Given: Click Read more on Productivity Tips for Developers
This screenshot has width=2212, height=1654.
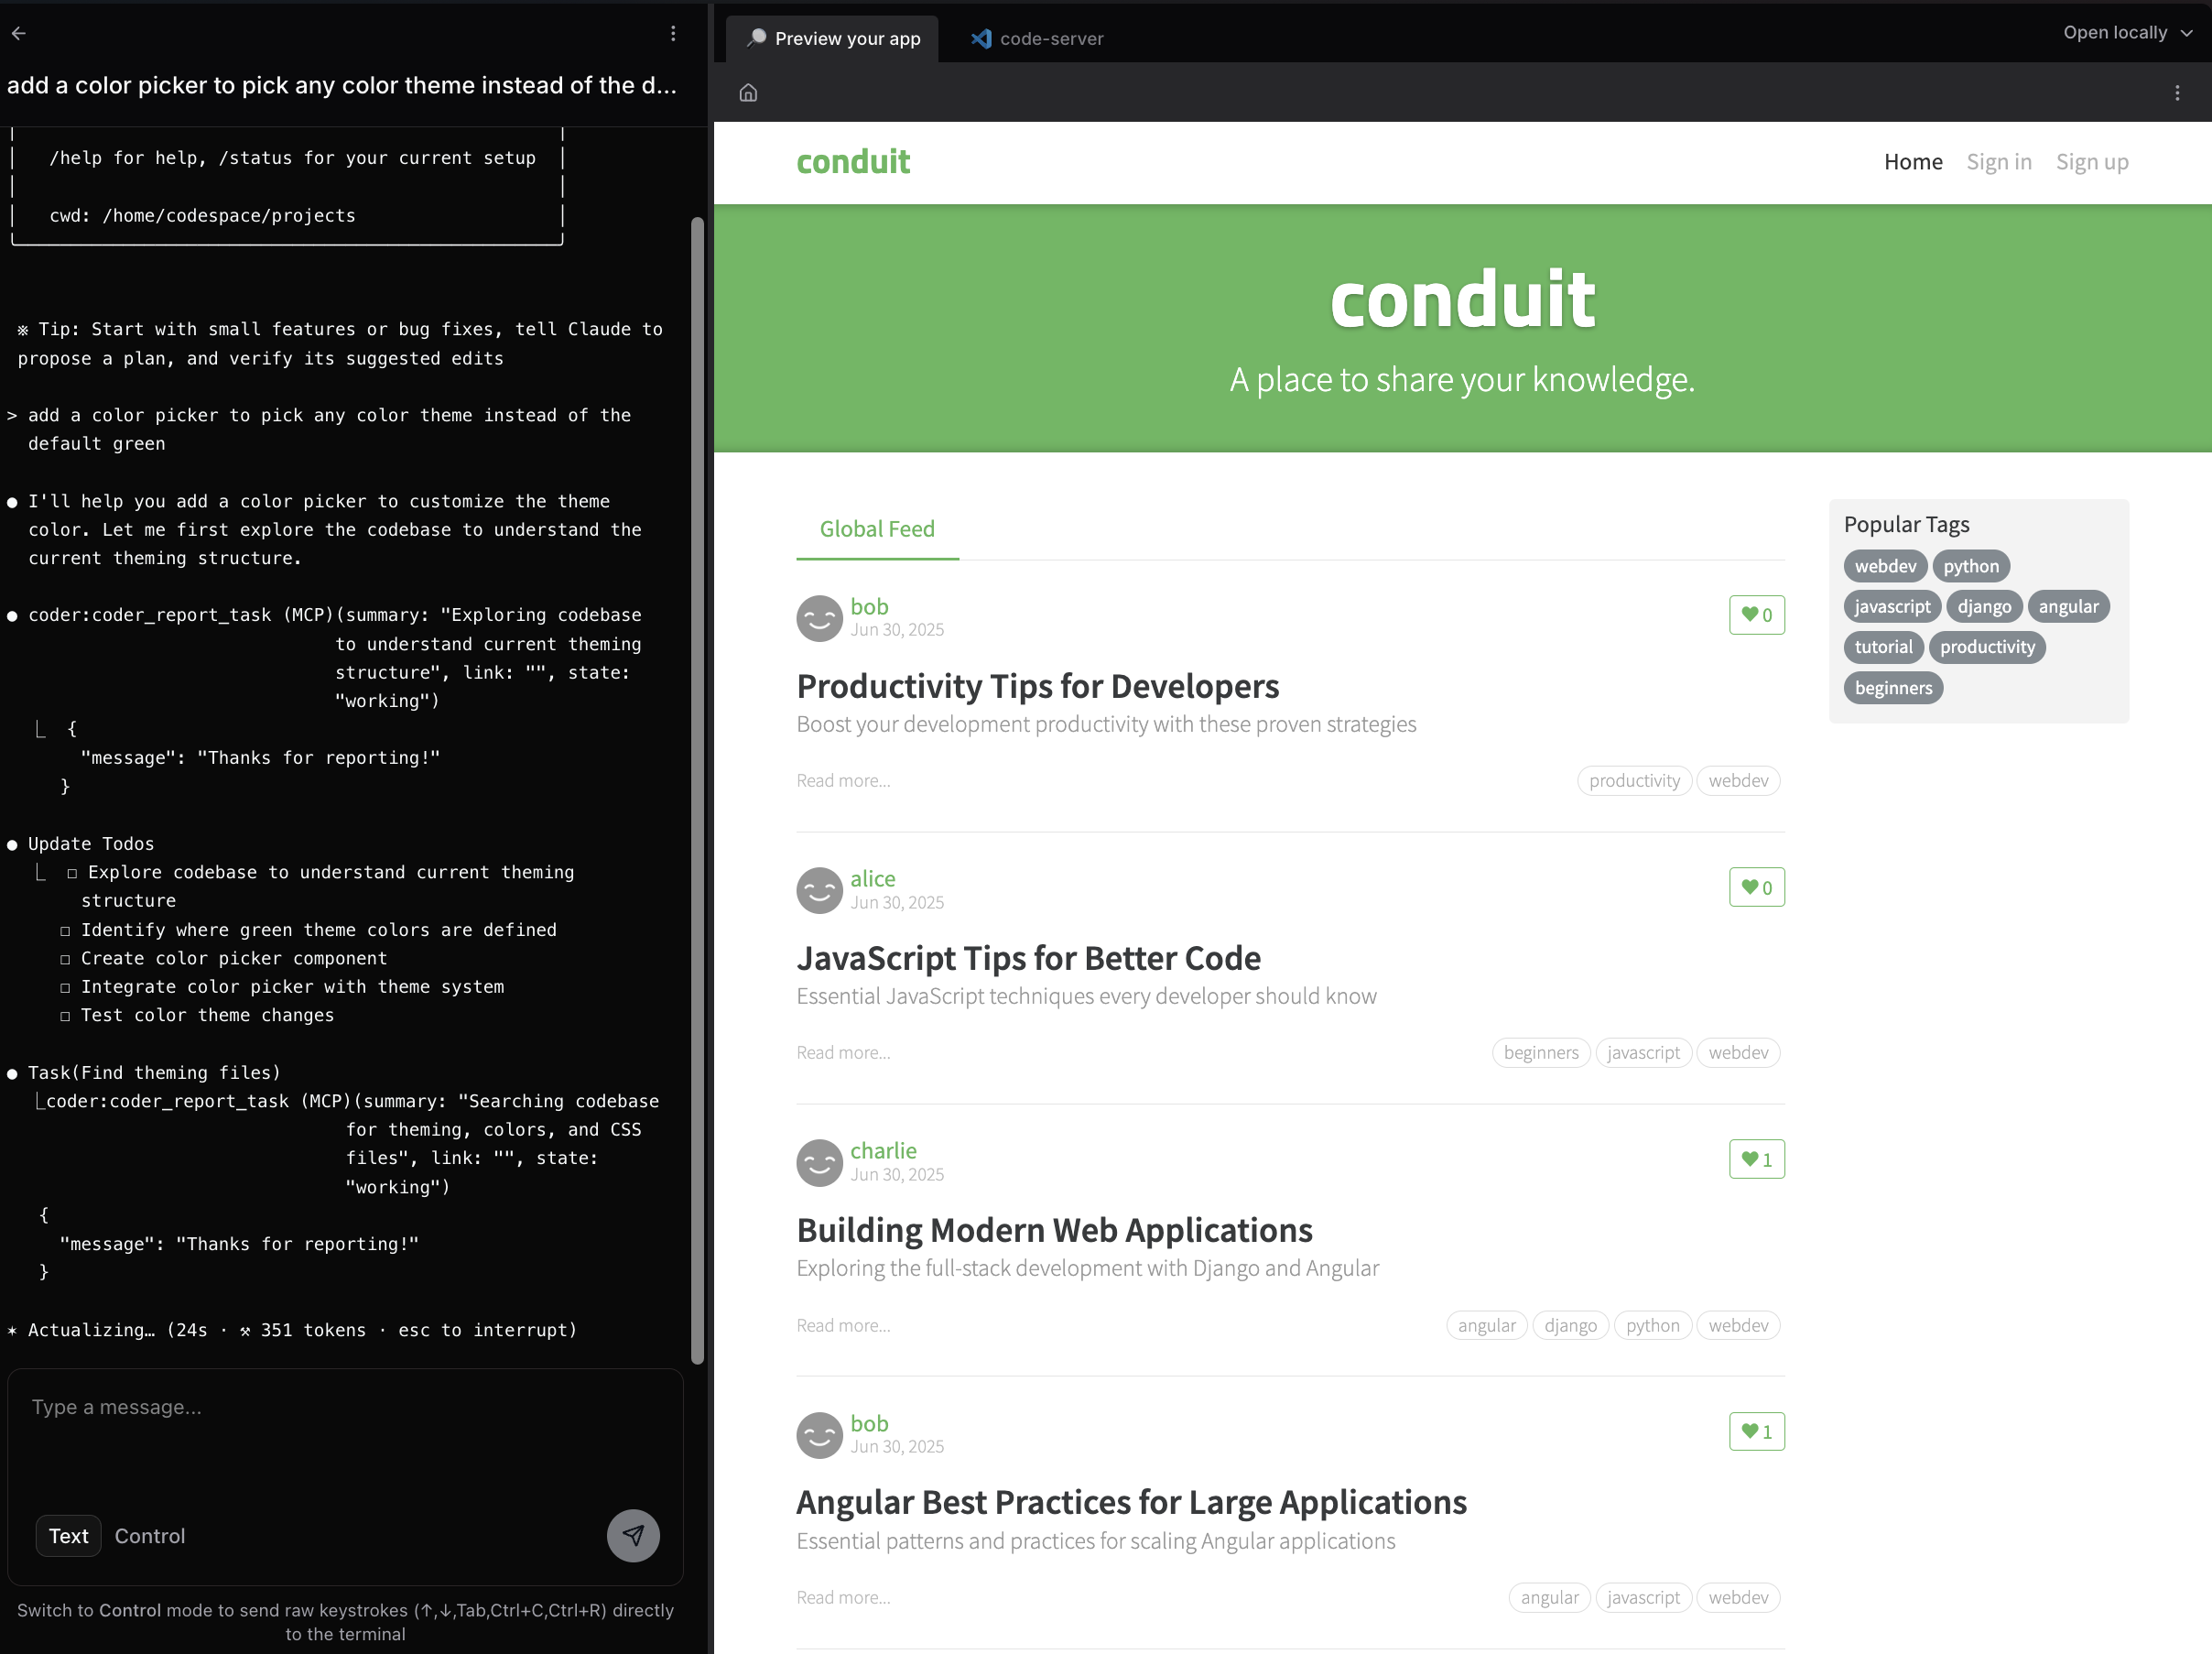Looking at the screenshot, I should (843, 780).
